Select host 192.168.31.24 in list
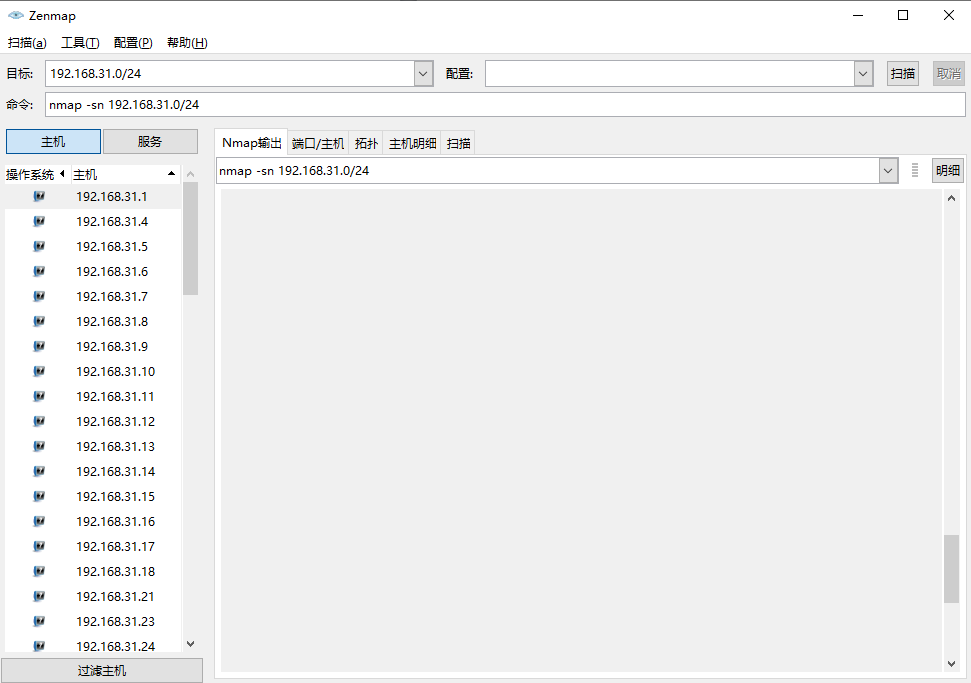 click(93, 646)
